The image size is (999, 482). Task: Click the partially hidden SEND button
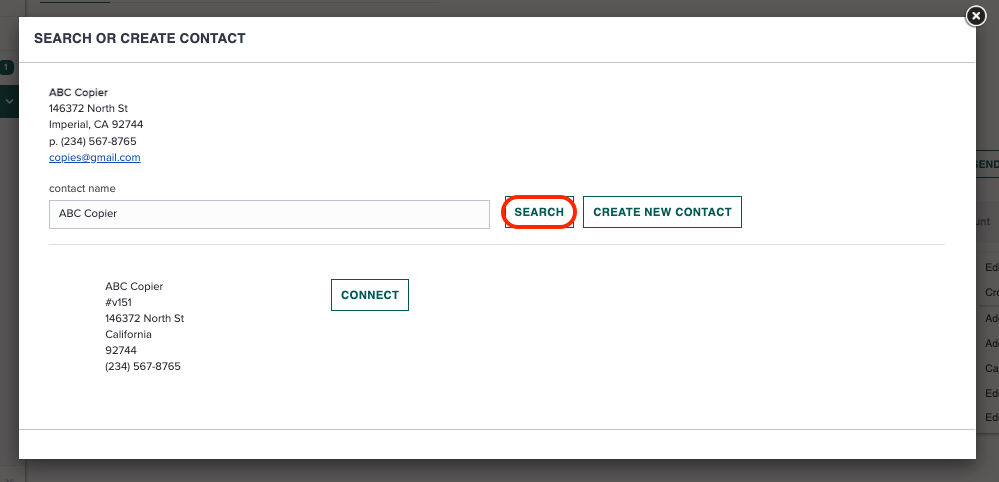click(986, 165)
